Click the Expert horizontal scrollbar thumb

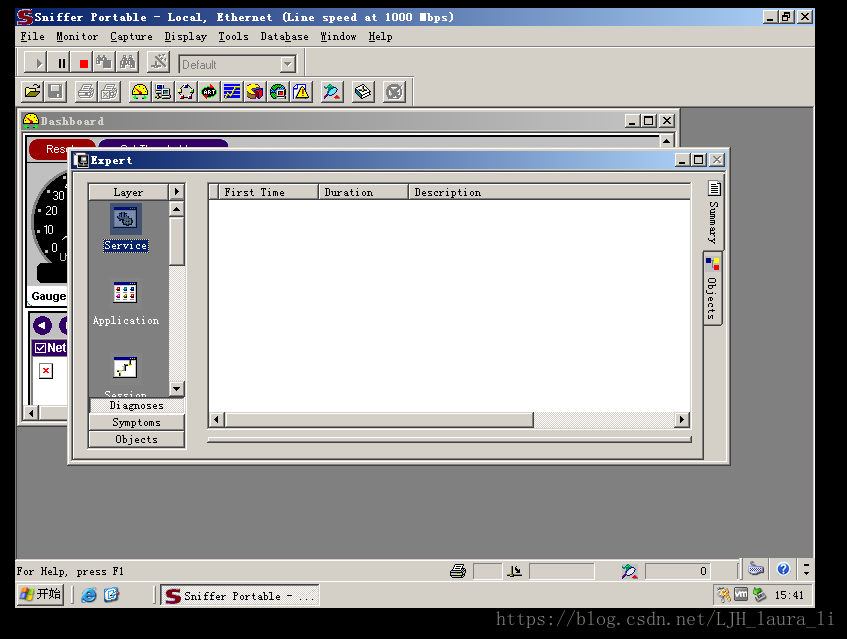[379, 420]
